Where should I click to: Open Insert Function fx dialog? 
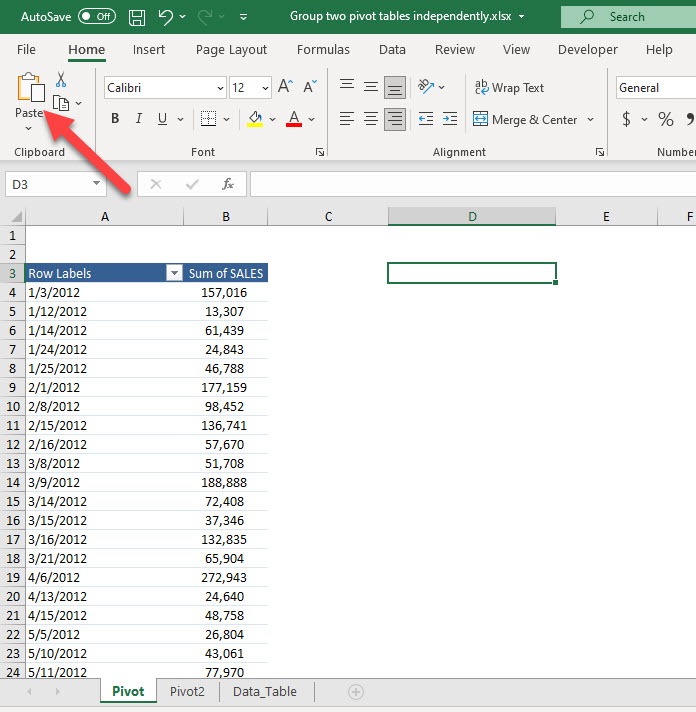227,184
